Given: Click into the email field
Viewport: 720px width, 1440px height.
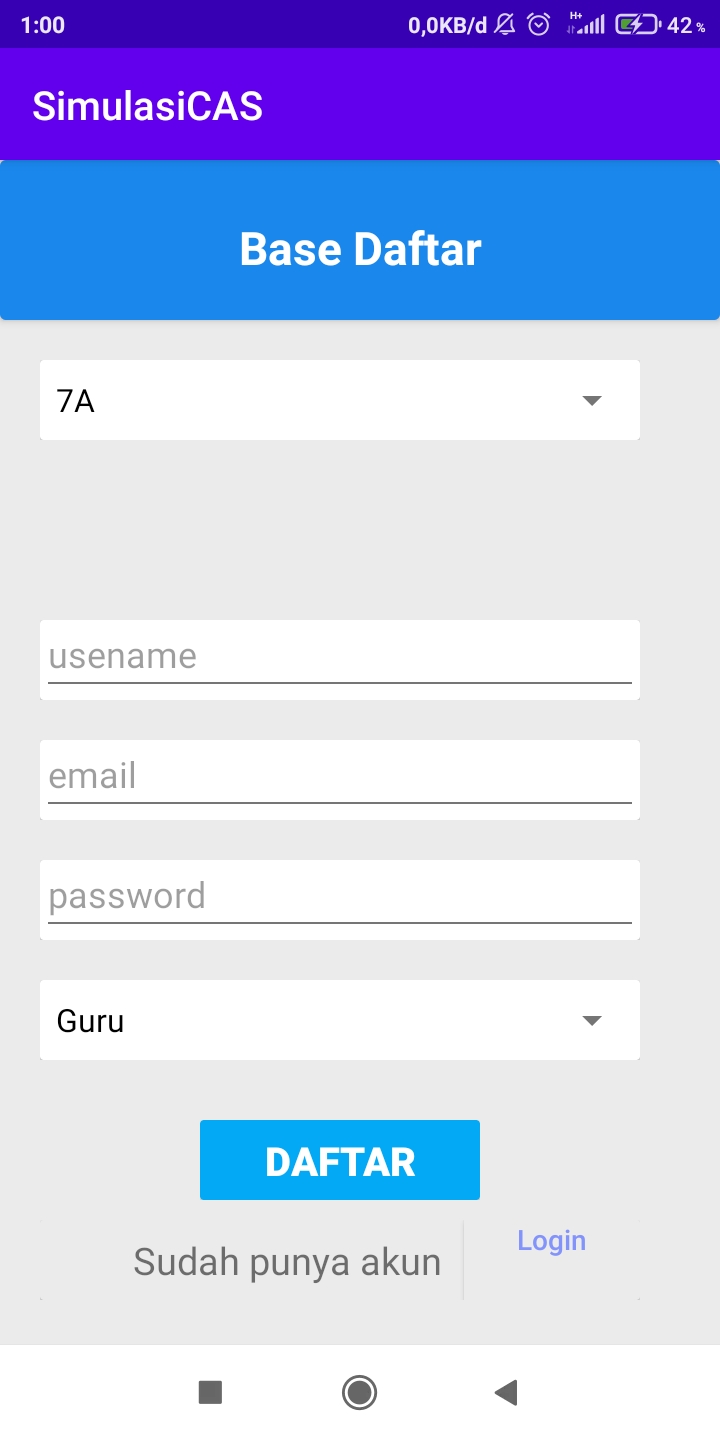Looking at the screenshot, I should coord(340,777).
